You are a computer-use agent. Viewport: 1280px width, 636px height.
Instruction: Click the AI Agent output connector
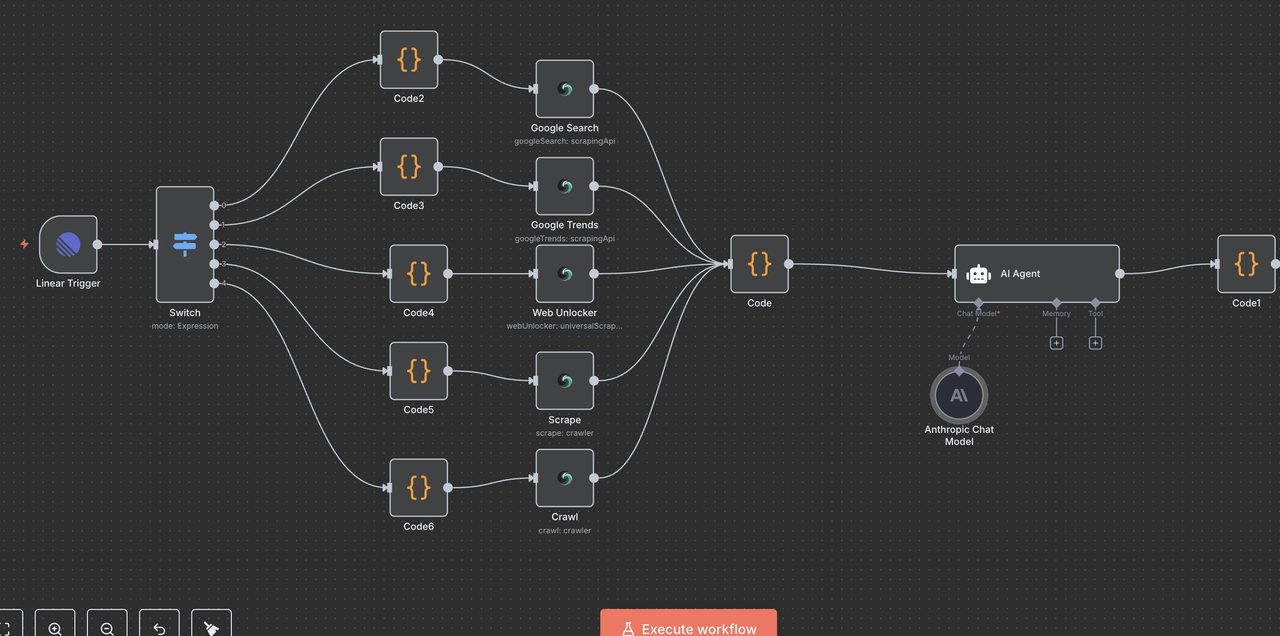(x=1119, y=273)
